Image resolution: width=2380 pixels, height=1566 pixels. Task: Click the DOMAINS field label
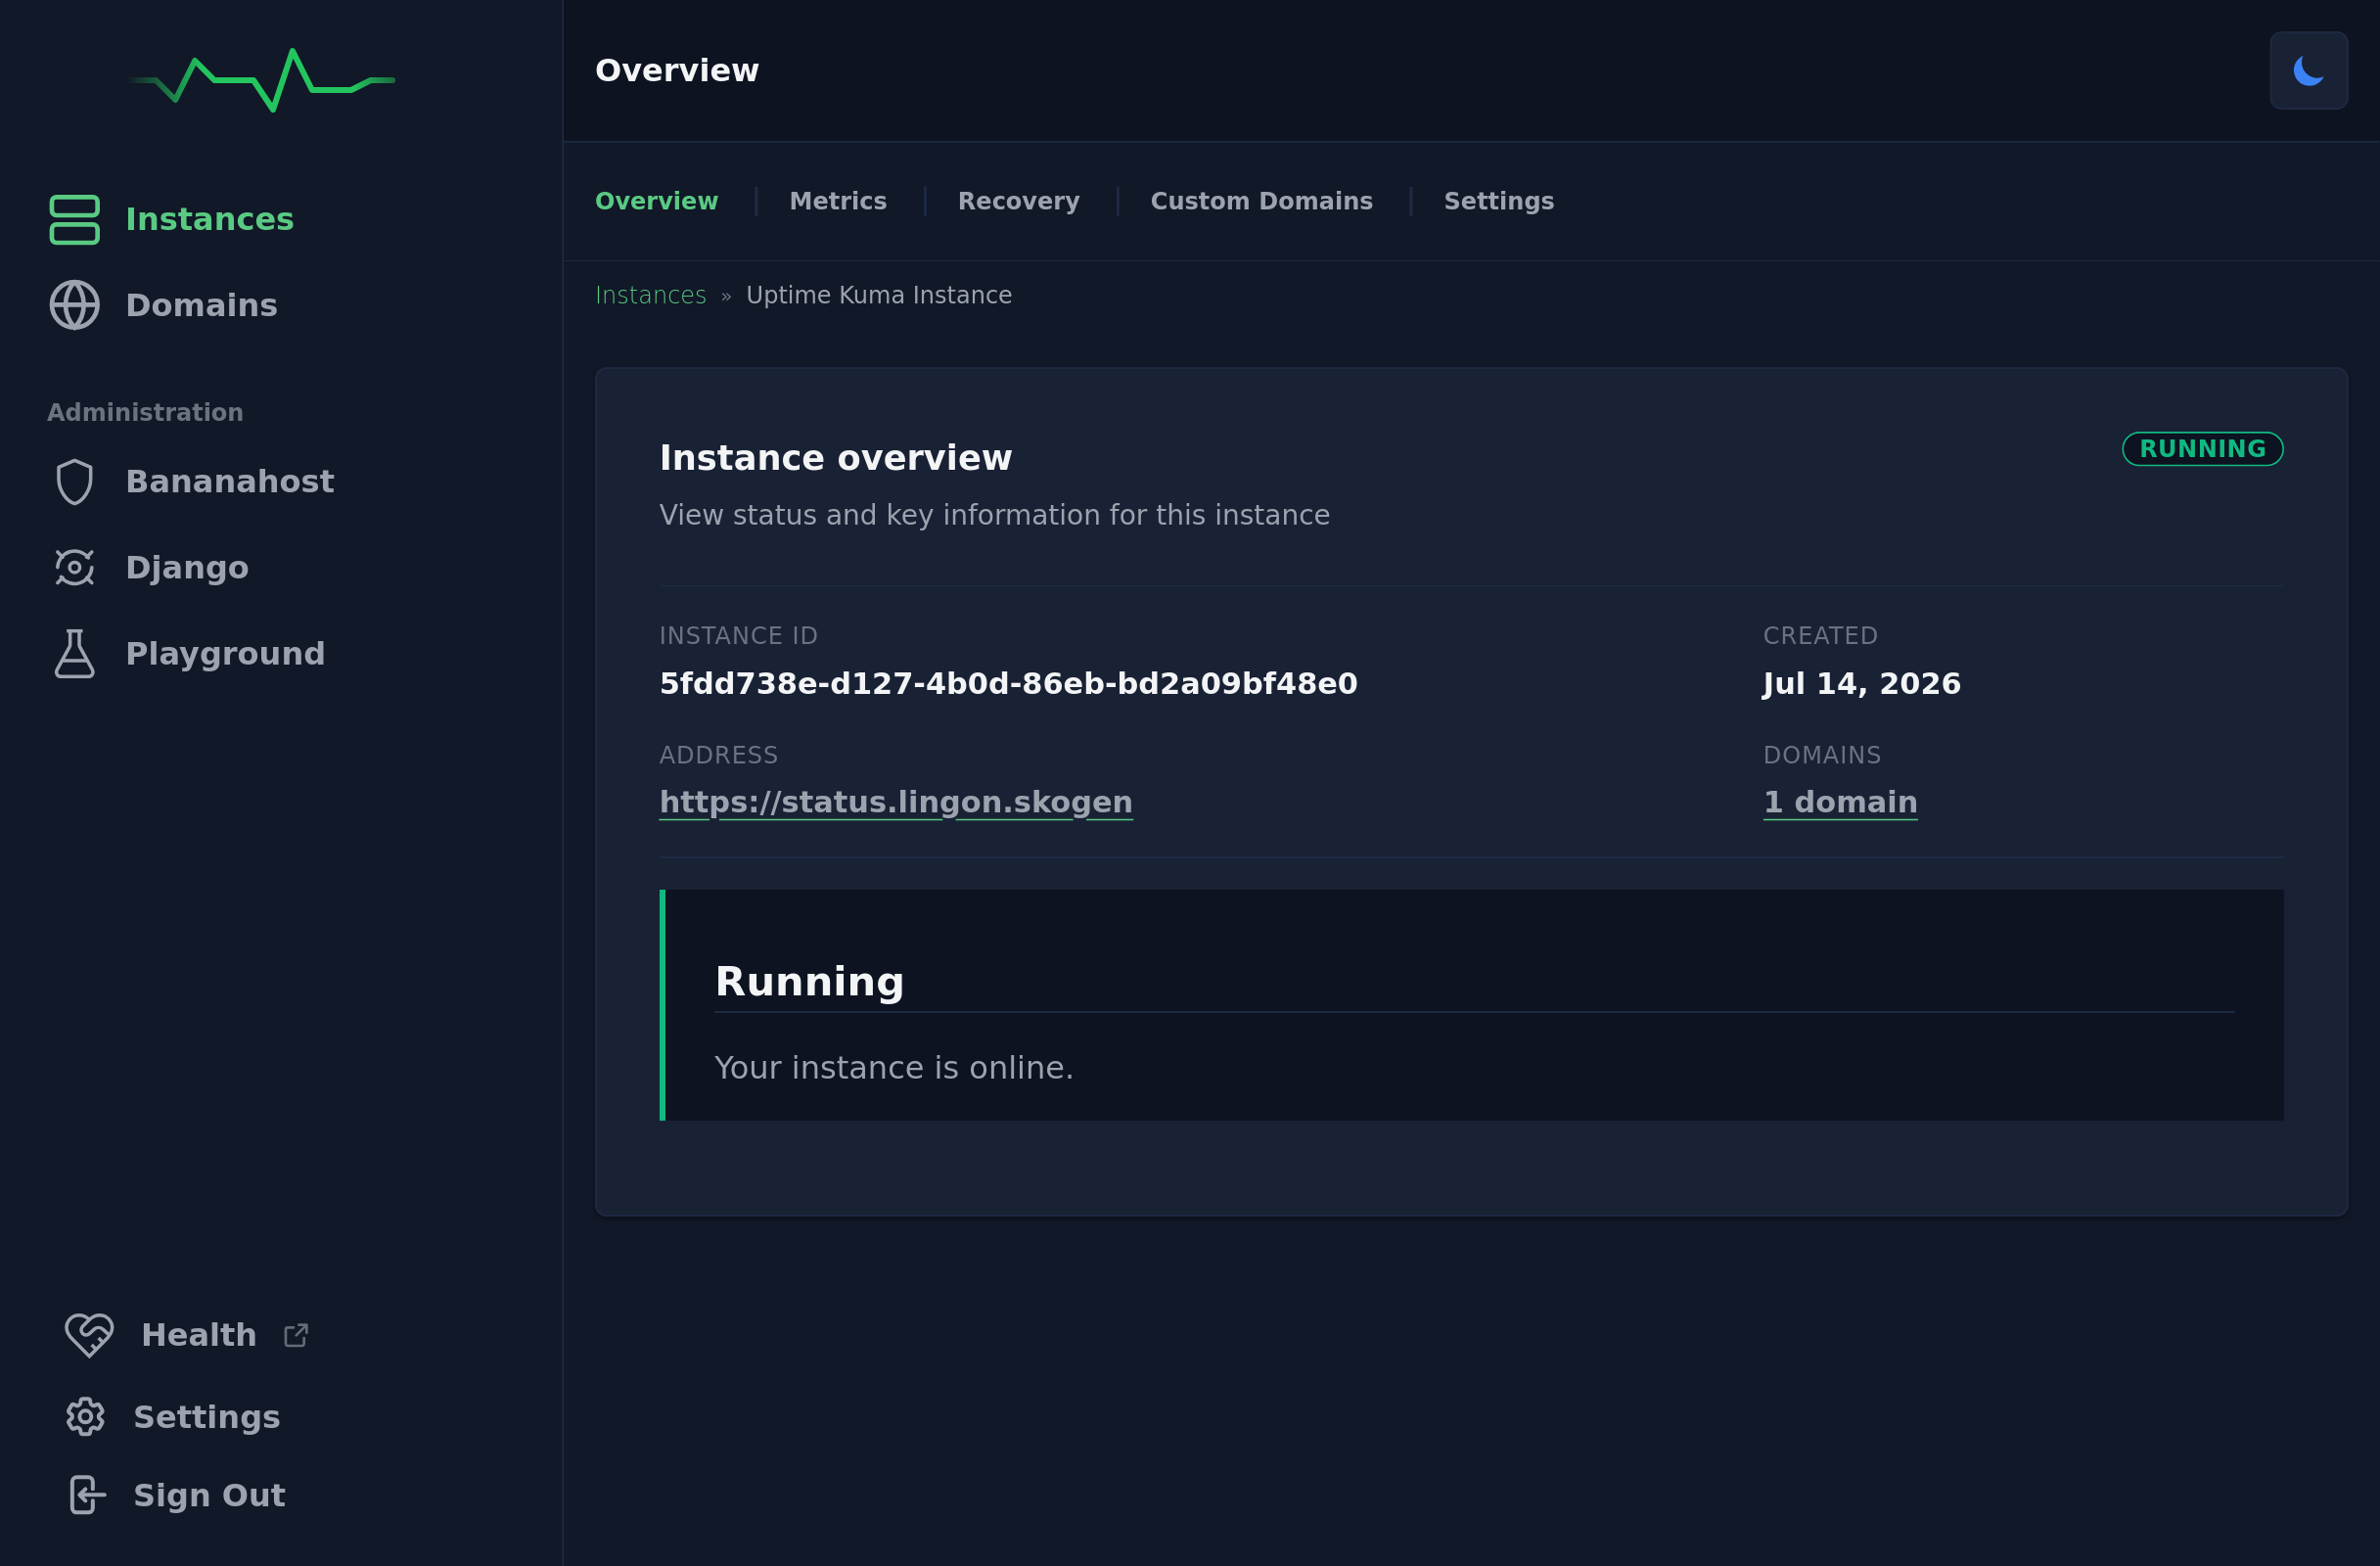tap(1822, 755)
